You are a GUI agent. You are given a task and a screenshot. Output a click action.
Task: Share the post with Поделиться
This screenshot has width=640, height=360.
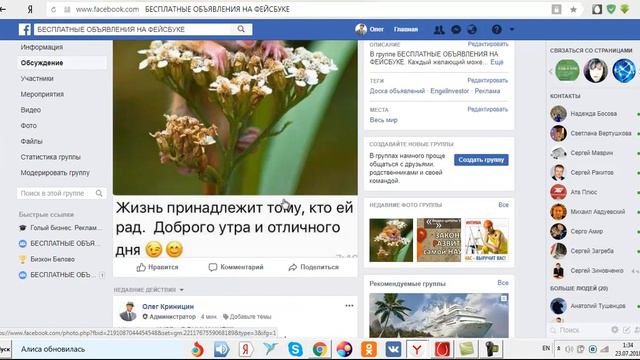[313, 267]
